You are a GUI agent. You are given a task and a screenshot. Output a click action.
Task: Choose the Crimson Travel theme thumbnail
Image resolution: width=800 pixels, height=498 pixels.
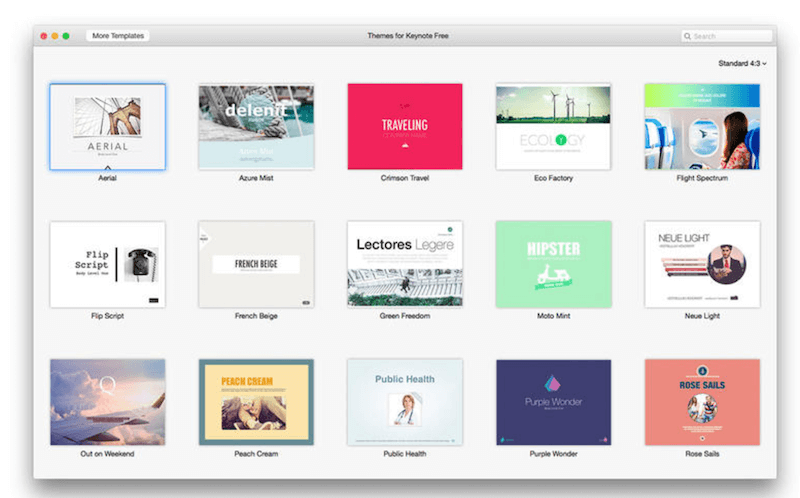tap(405, 127)
